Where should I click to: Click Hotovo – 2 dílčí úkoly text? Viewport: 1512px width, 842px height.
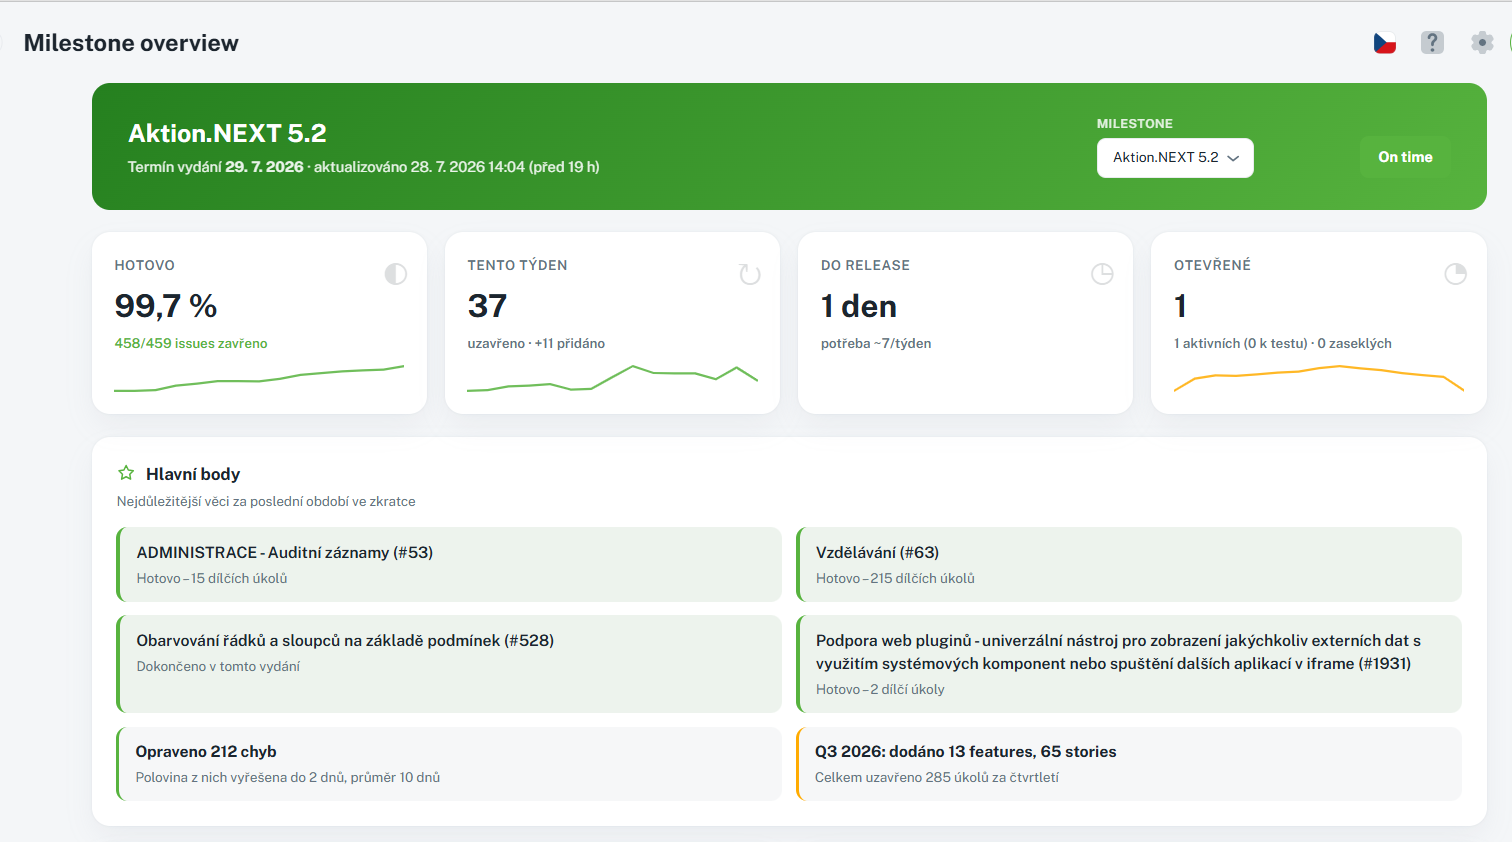pos(880,689)
